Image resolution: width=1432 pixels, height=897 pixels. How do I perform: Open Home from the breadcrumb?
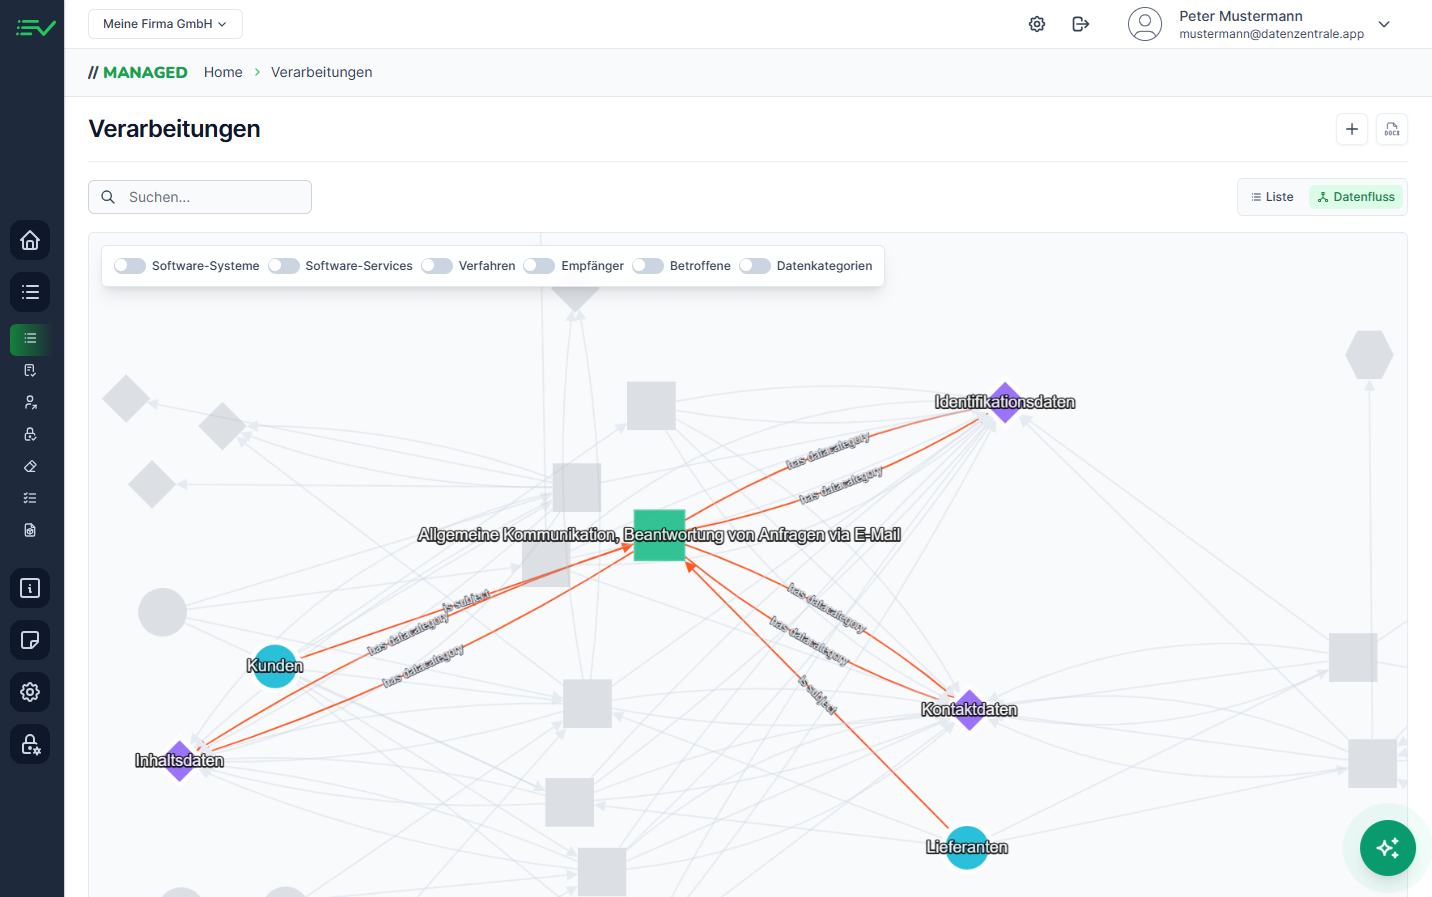[x=223, y=72]
